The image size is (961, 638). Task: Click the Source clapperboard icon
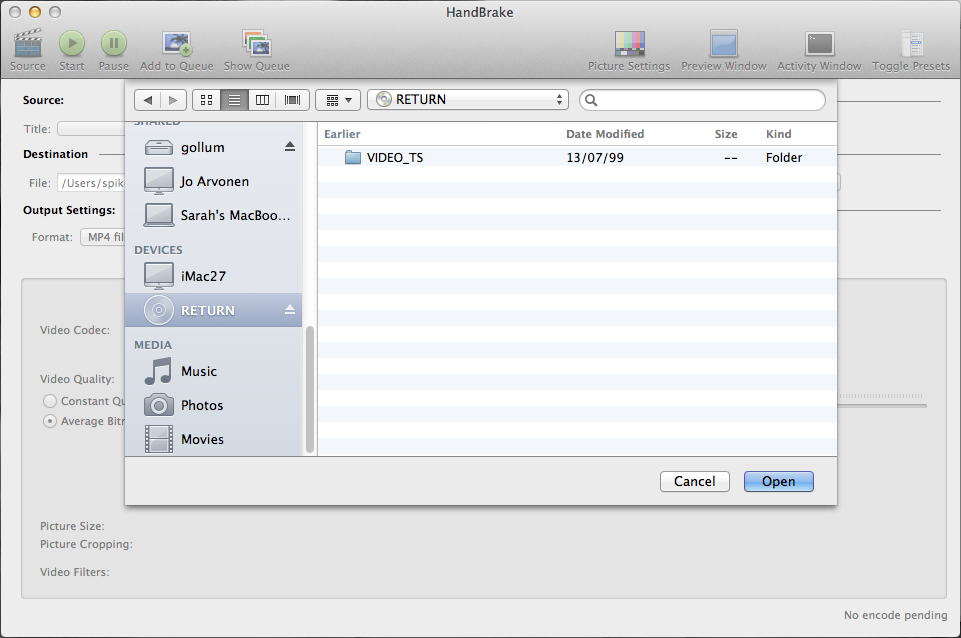tap(27, 44)
